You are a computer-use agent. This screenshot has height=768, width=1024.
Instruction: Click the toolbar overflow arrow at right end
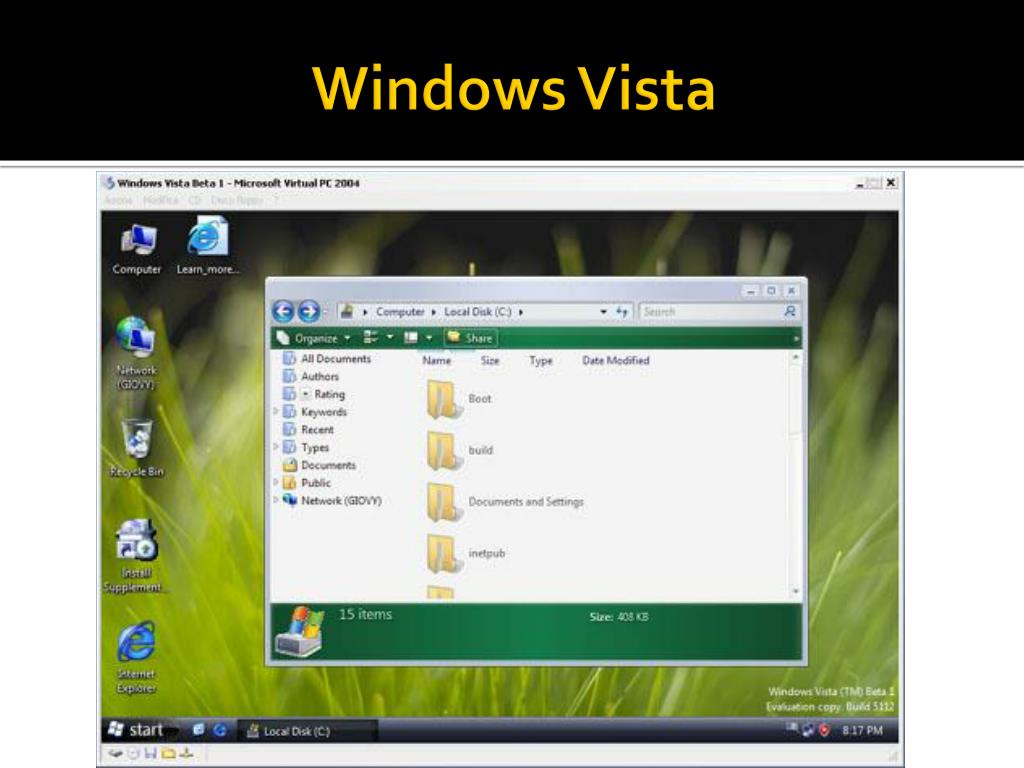click(x=795, y=338)
